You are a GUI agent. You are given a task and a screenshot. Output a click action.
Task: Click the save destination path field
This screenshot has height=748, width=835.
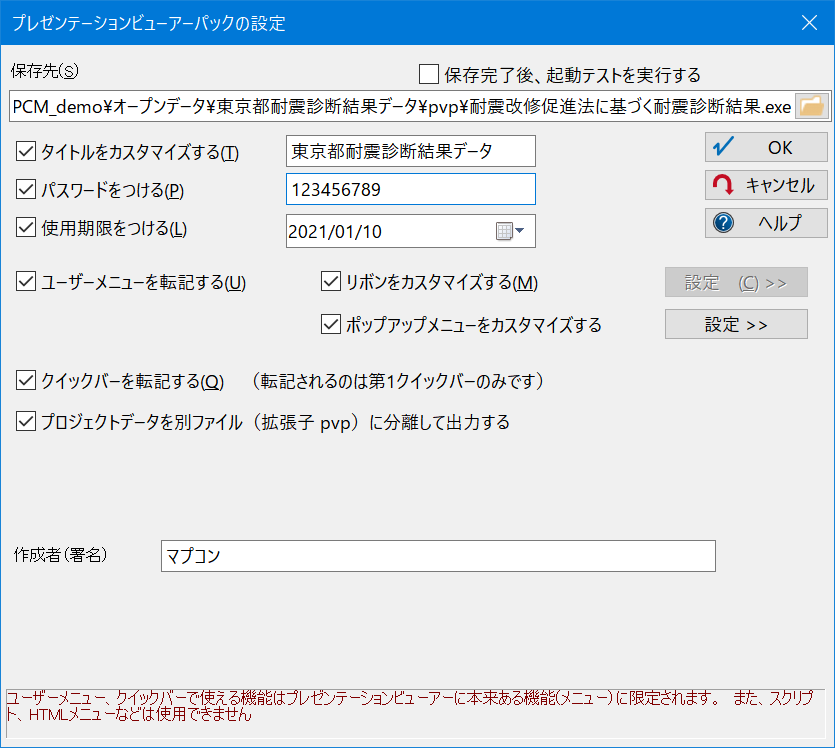402,106
